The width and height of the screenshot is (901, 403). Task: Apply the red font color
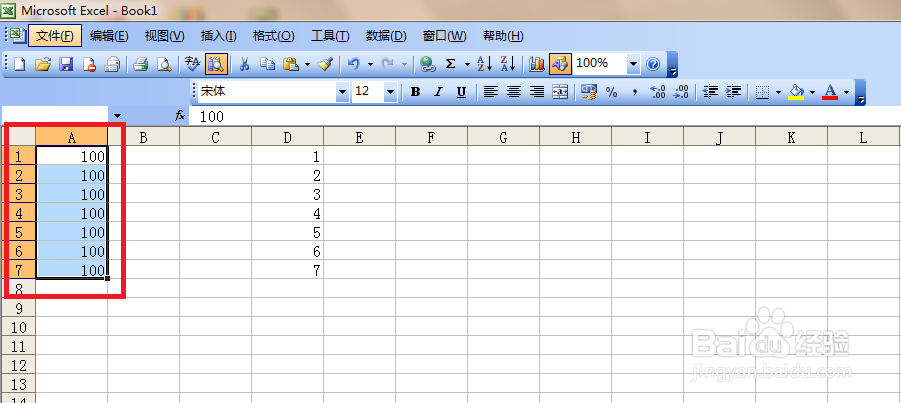point(830,92)
